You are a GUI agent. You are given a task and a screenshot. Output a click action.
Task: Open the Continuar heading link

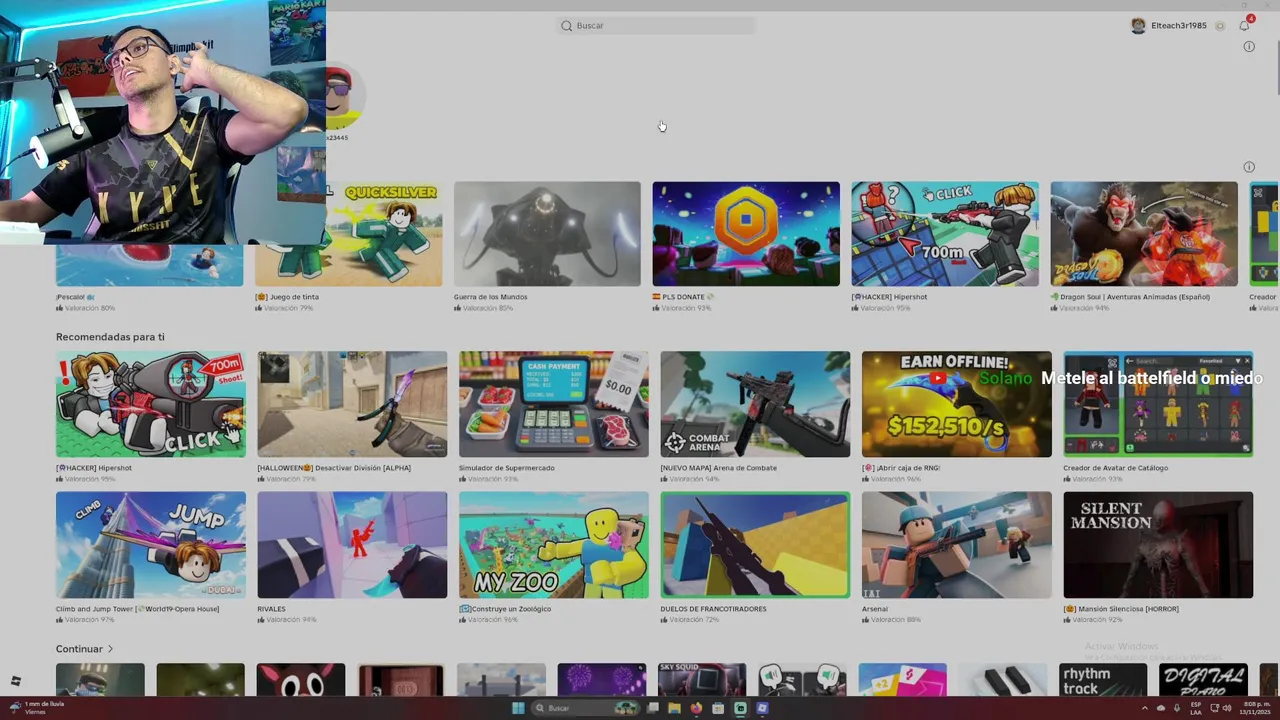click(x=79, y=649)
